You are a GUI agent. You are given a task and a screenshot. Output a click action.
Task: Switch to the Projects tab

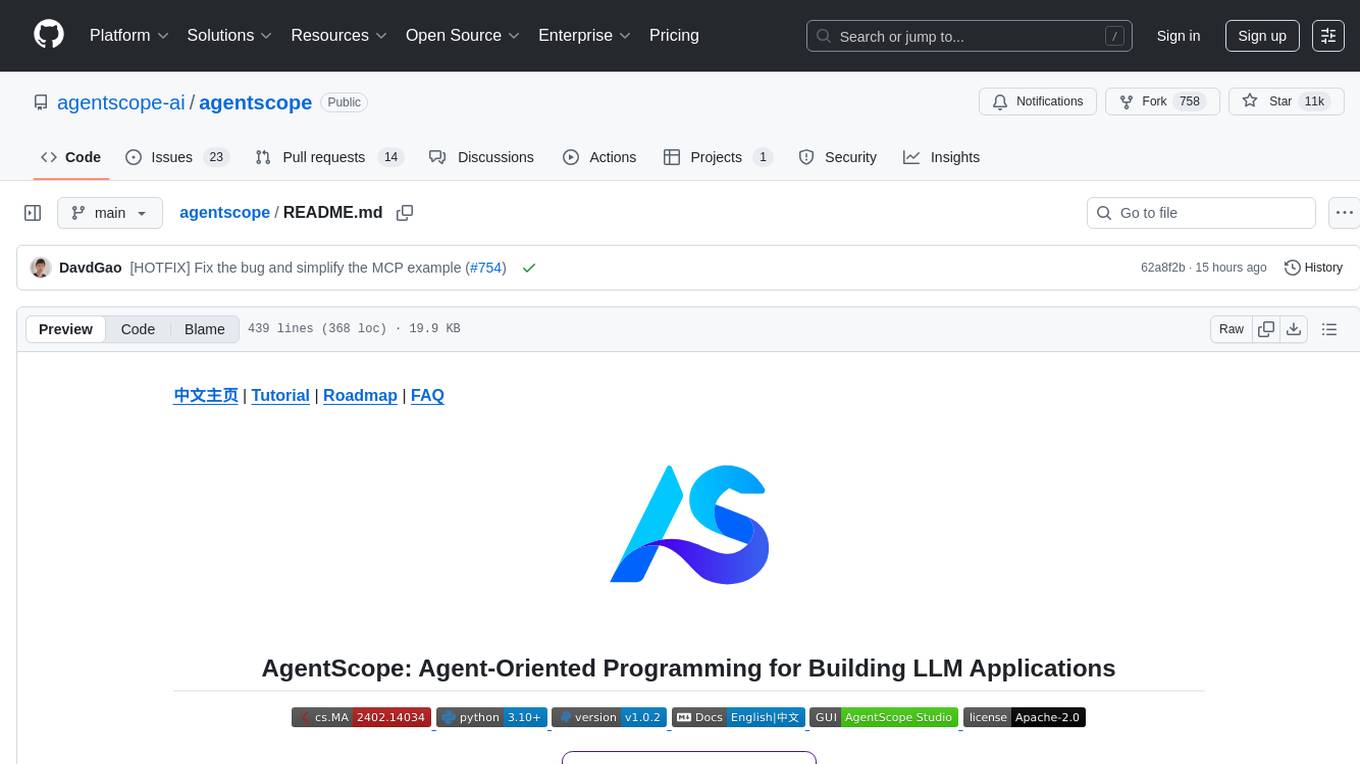point(717,157)
